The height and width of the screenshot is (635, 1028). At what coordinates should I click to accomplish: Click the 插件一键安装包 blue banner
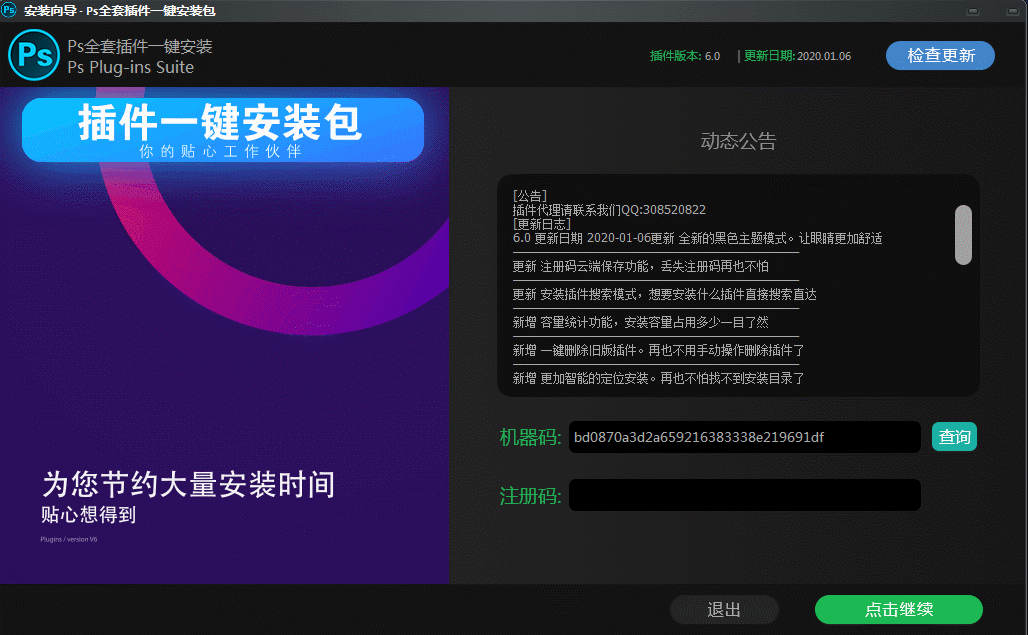coord(223,130)
